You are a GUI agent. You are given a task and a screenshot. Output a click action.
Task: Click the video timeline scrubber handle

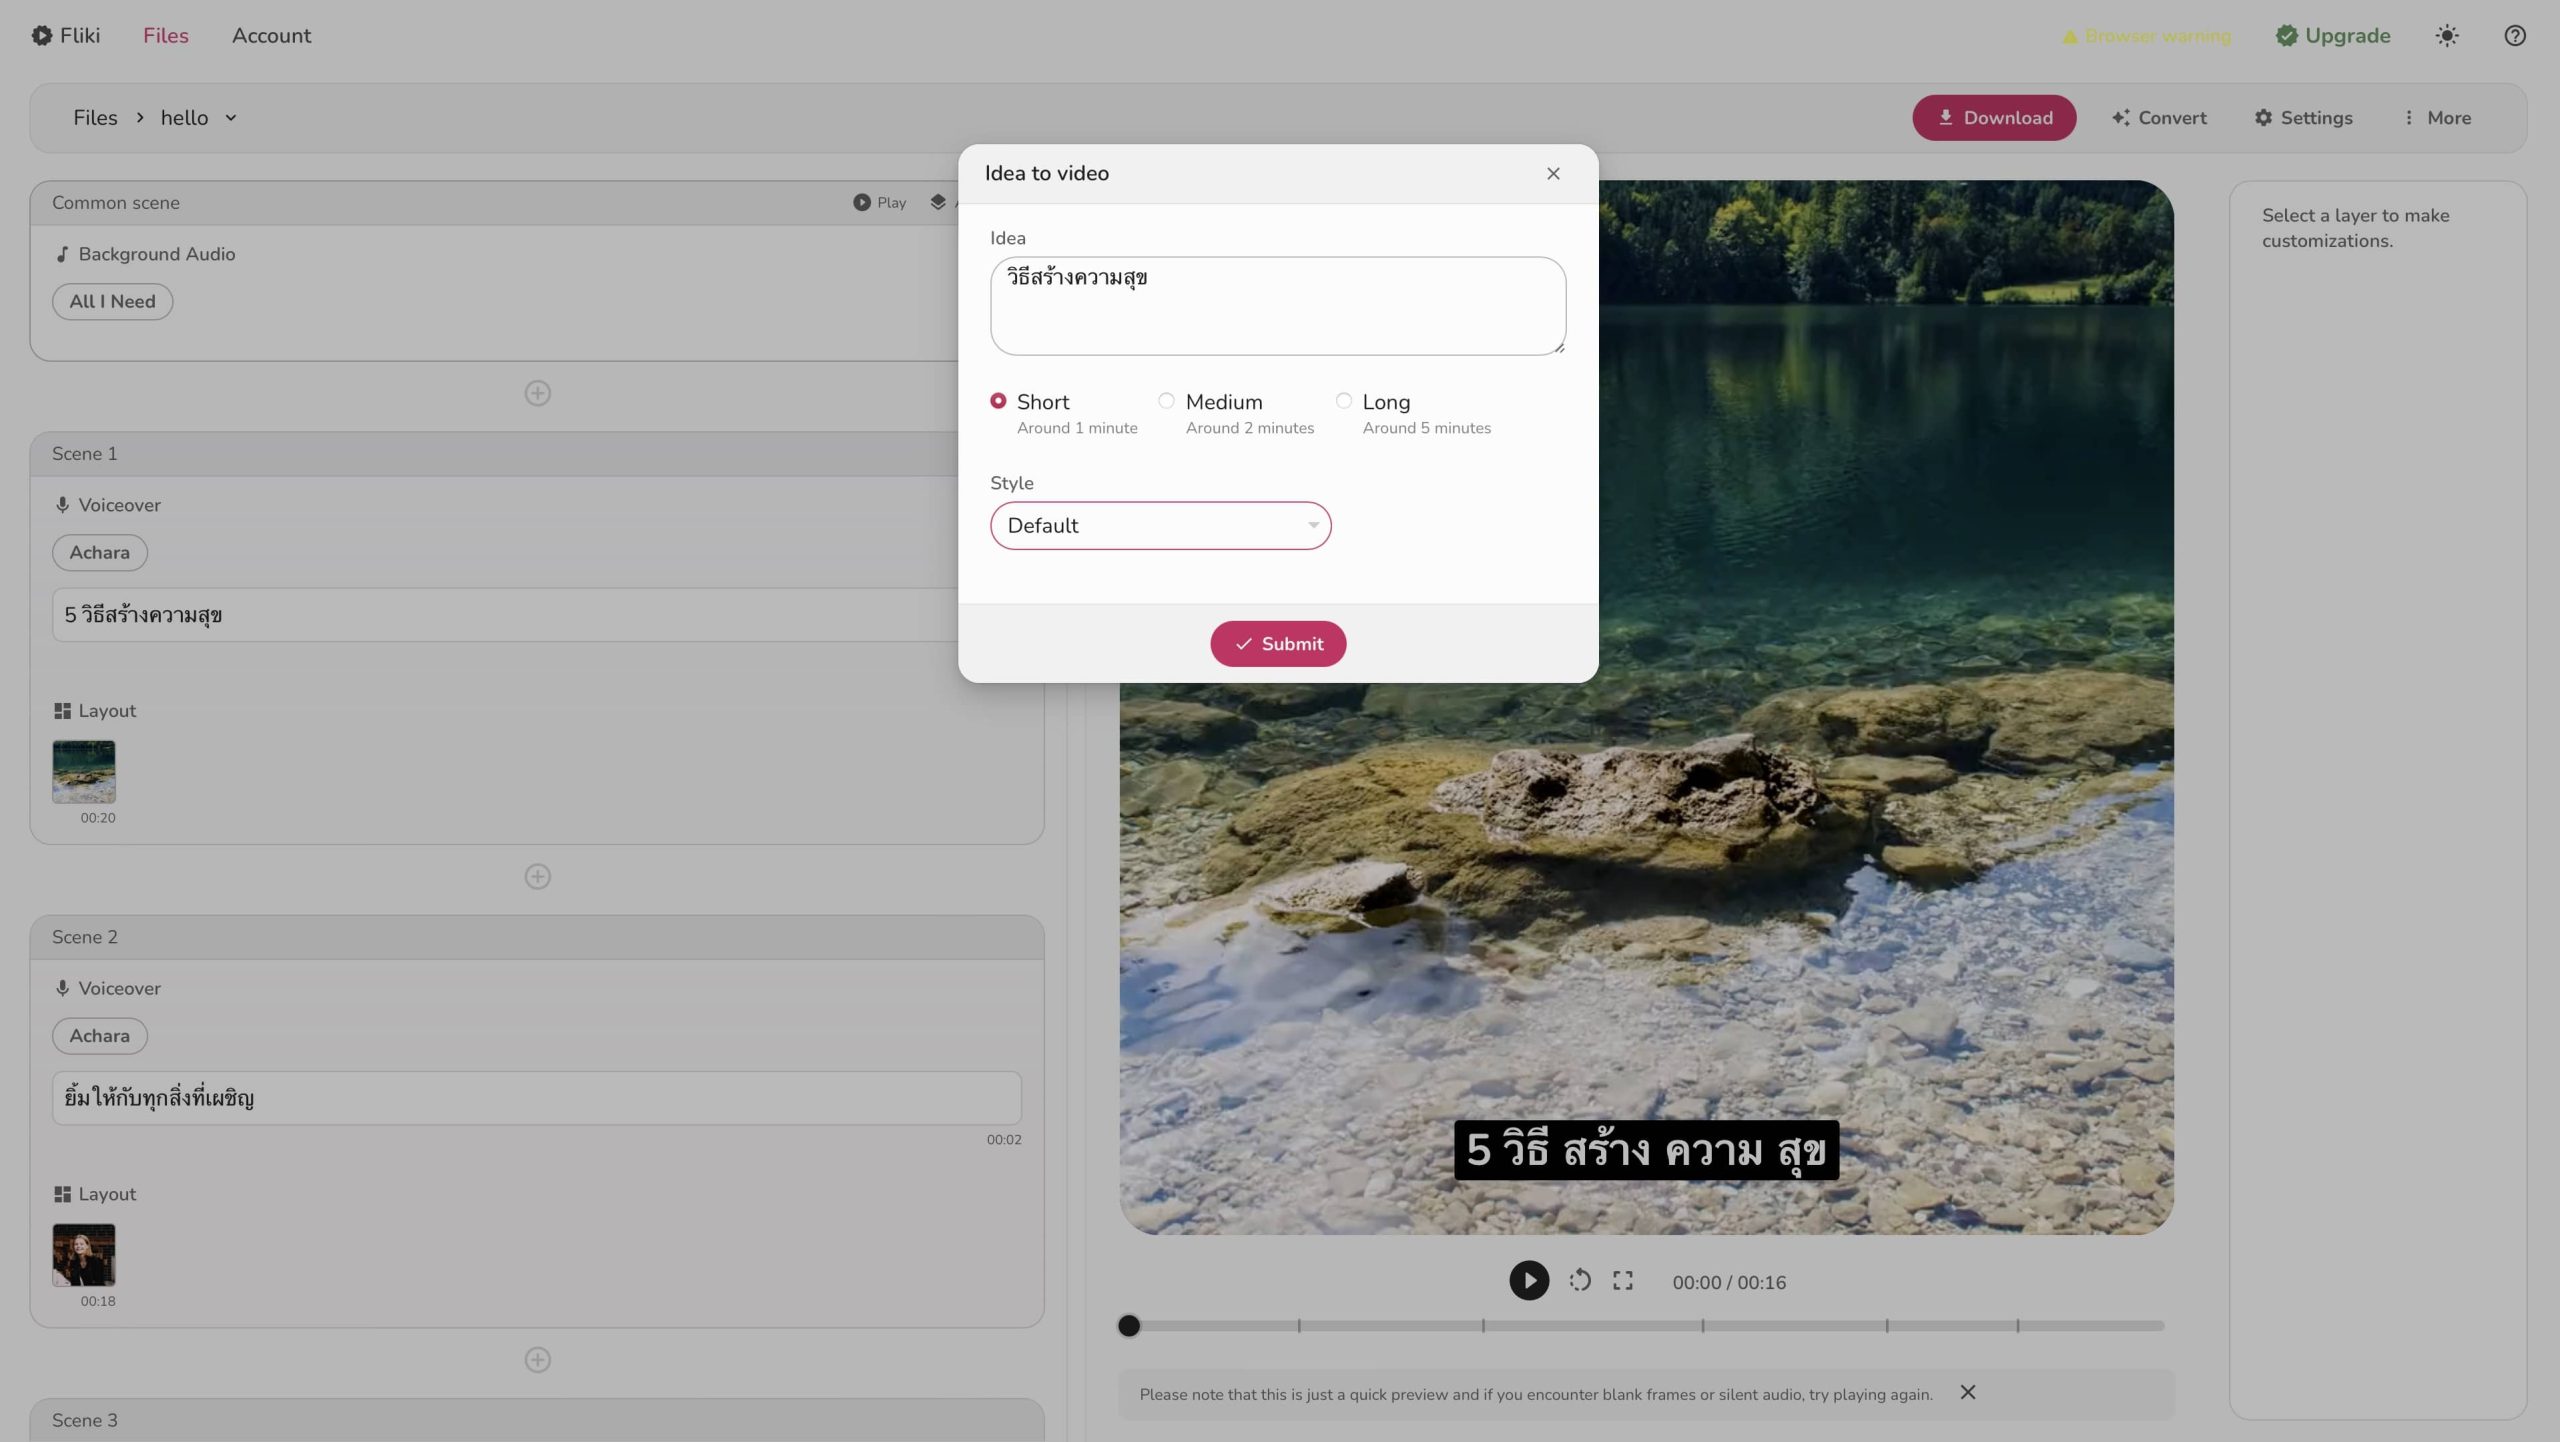1128,1326
